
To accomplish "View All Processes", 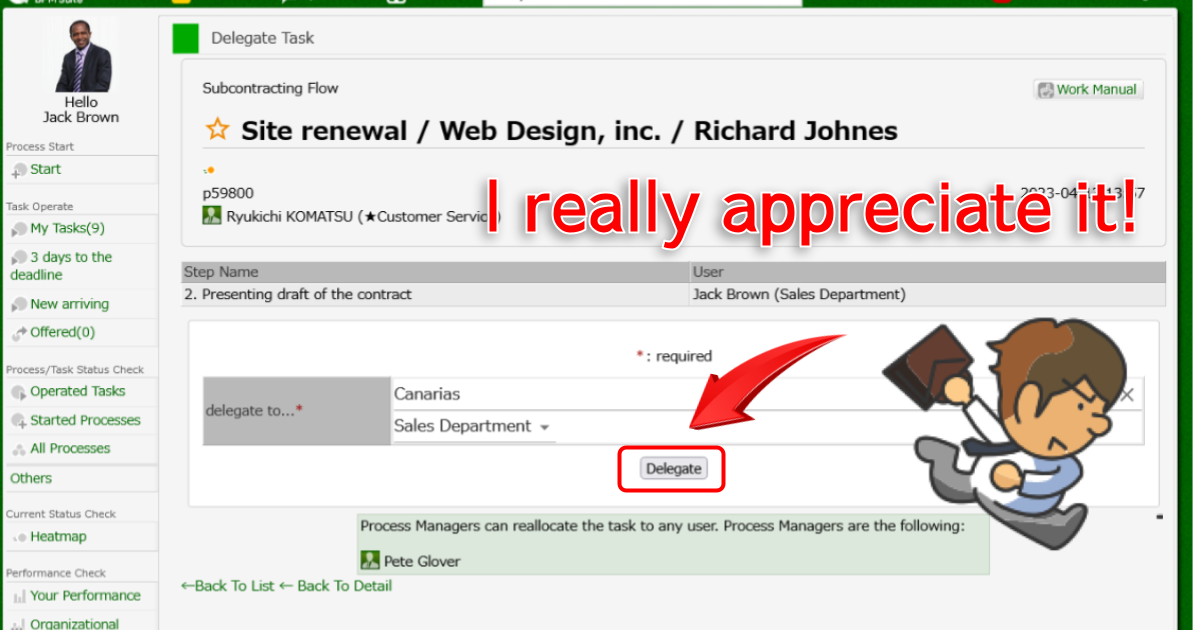I will coord(70,448).
